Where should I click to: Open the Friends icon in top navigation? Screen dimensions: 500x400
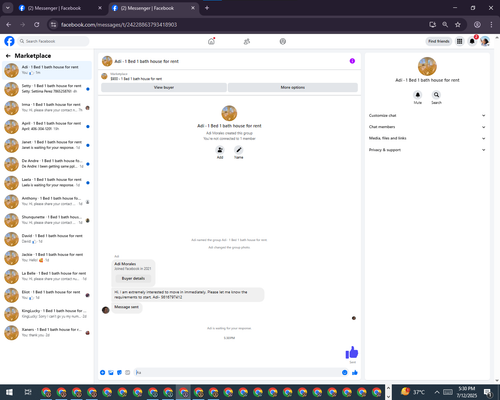(x=247, y=41)
